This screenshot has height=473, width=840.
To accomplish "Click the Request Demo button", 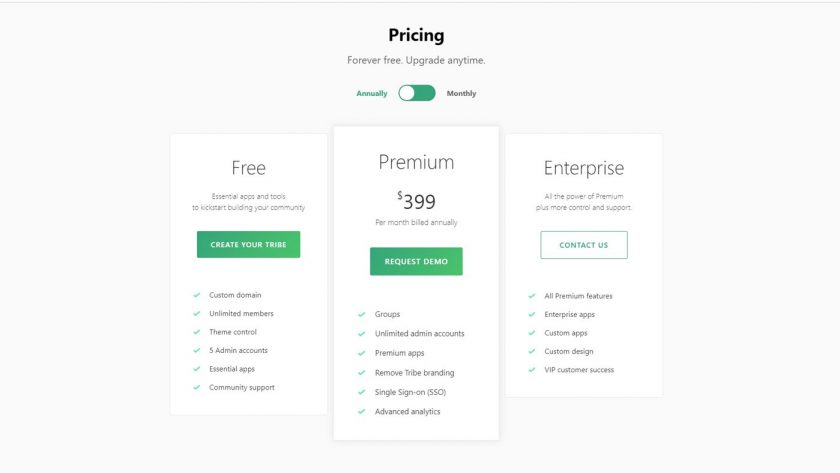I will click(x=416, y=261).
